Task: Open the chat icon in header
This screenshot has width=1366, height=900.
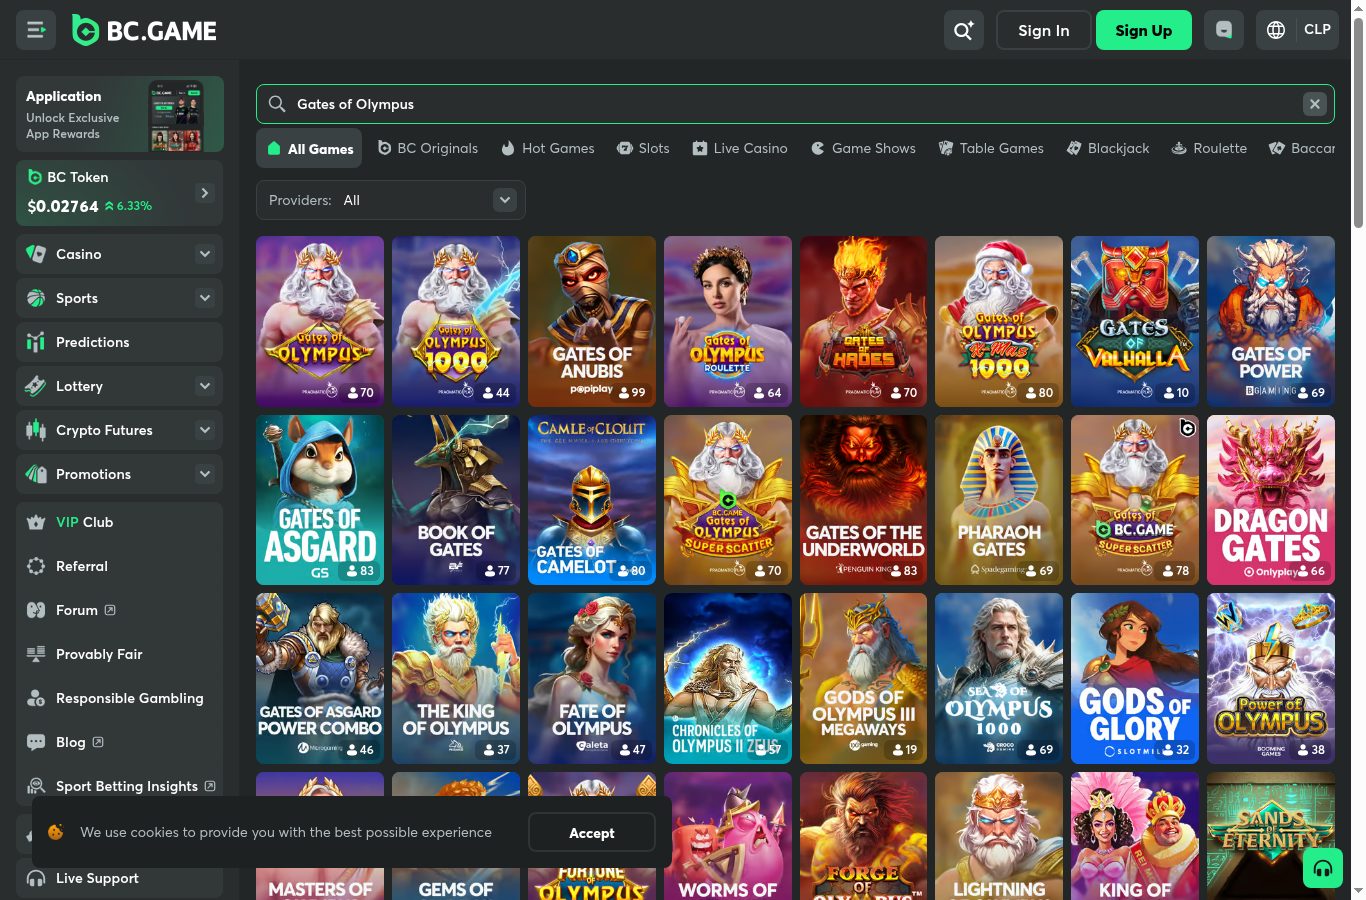Action: pos(1224,30)
